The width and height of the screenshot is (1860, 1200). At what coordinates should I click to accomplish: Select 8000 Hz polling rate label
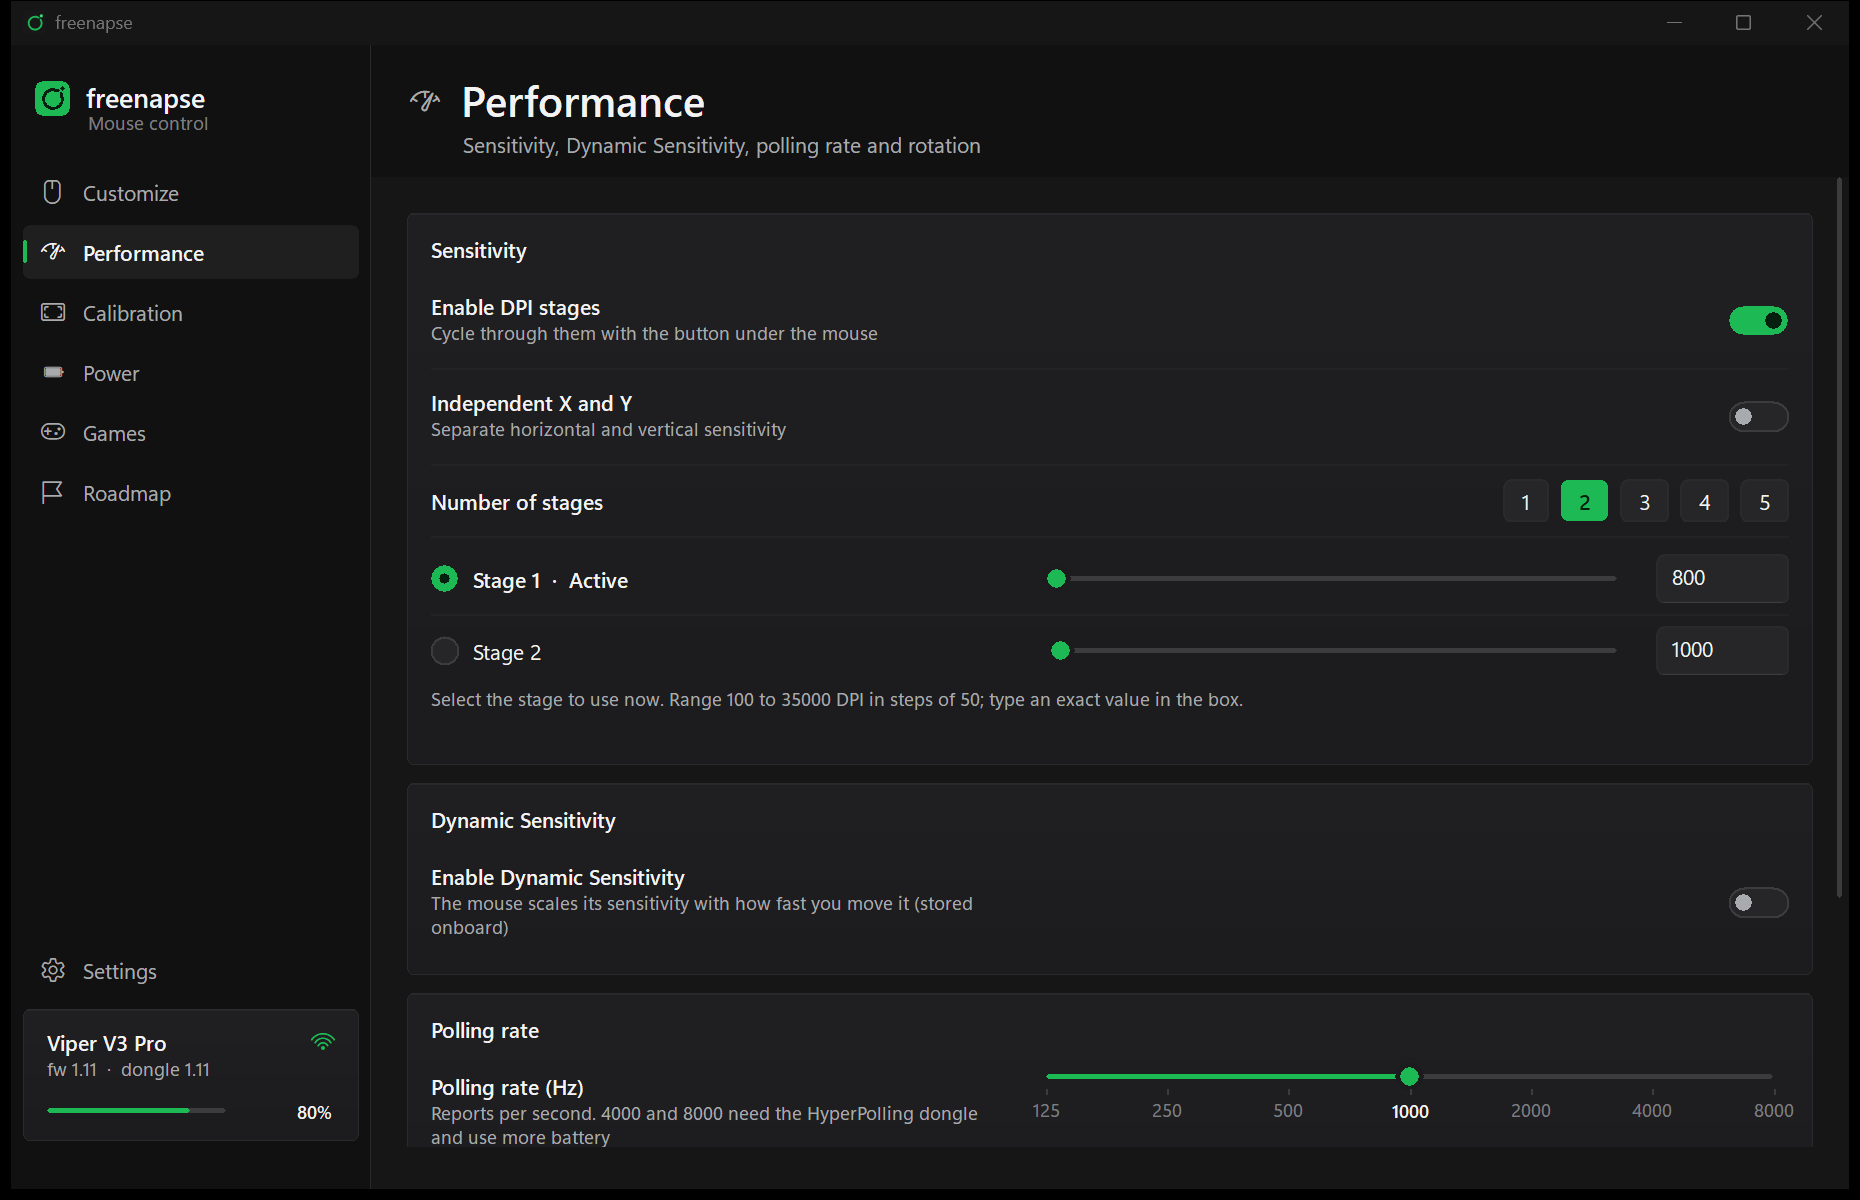point(1774,1110)
